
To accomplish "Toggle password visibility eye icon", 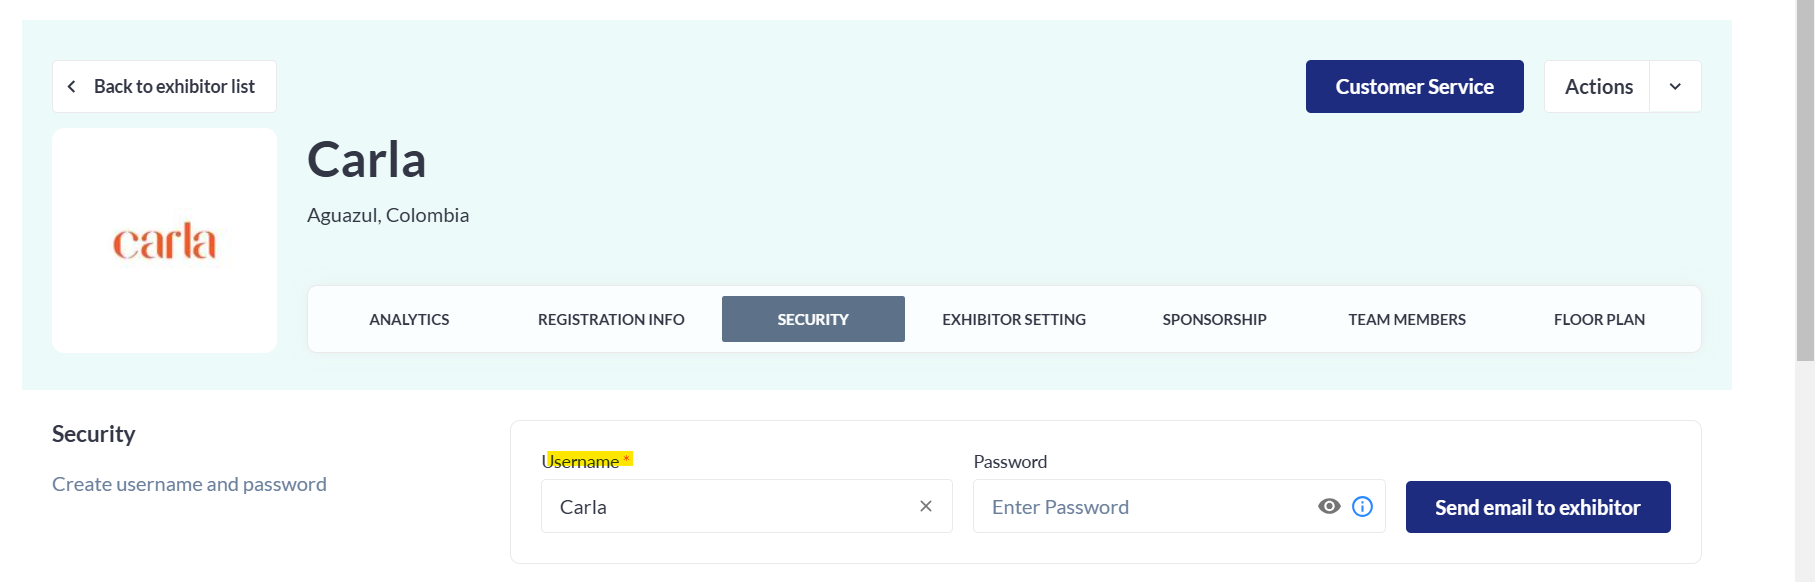I will pos(1329,506).
